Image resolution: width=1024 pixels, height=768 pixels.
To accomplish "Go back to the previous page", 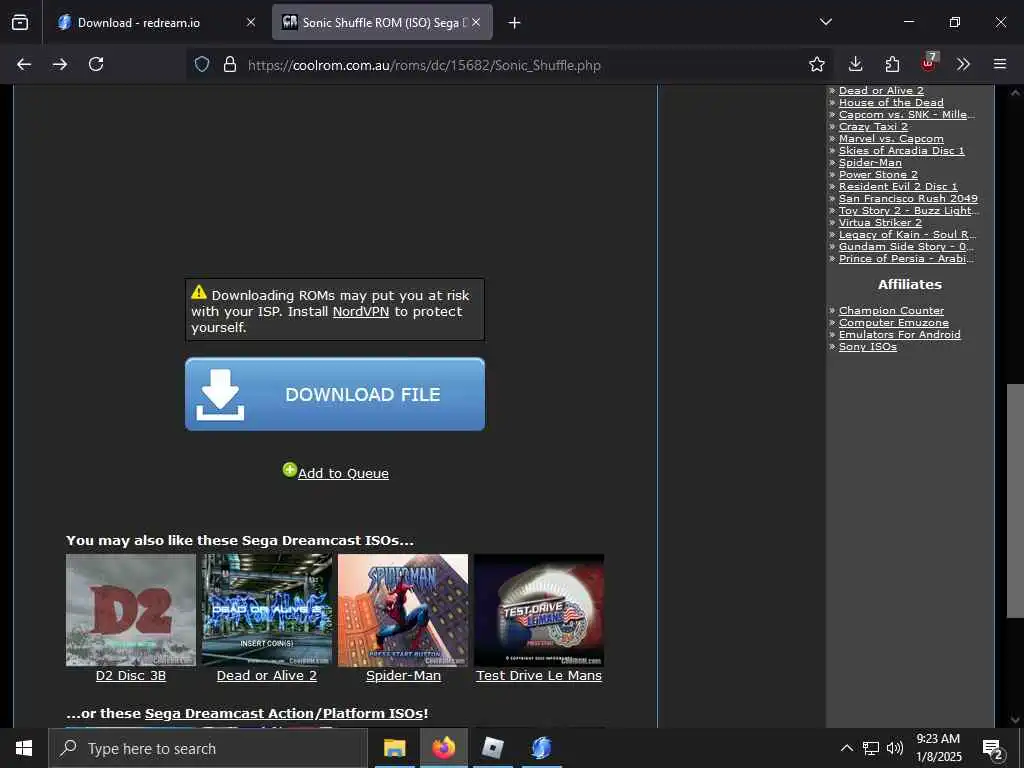I will point(24,64).
